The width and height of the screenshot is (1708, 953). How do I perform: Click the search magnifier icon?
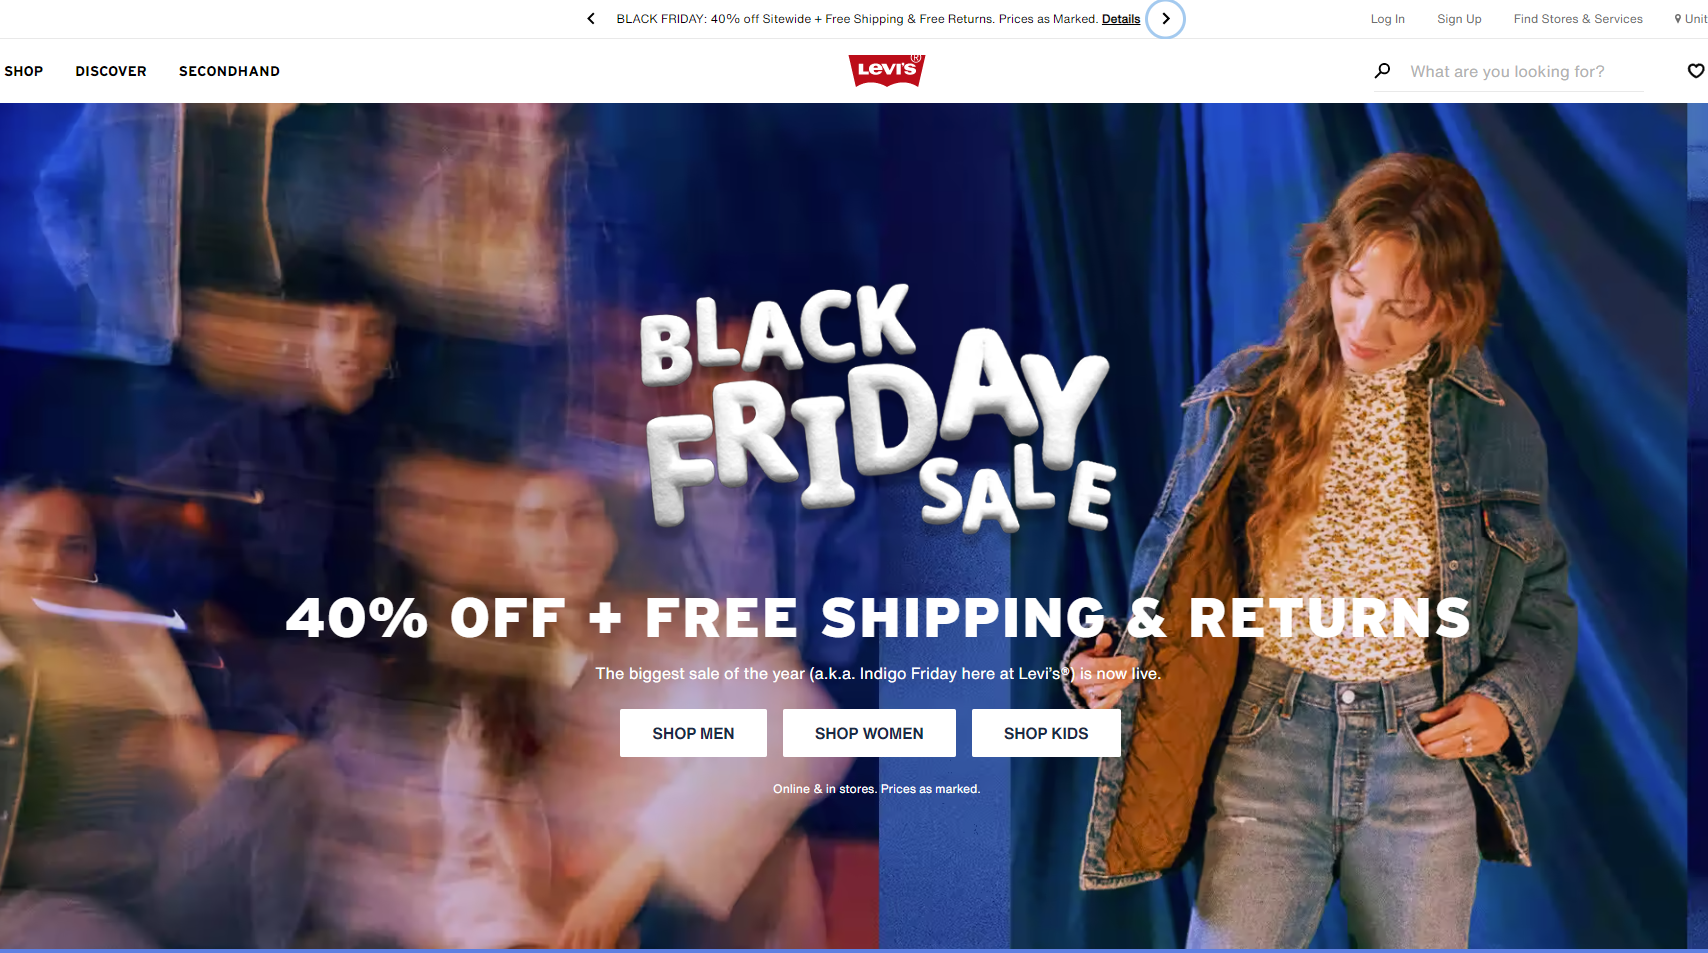[1382, 71]
